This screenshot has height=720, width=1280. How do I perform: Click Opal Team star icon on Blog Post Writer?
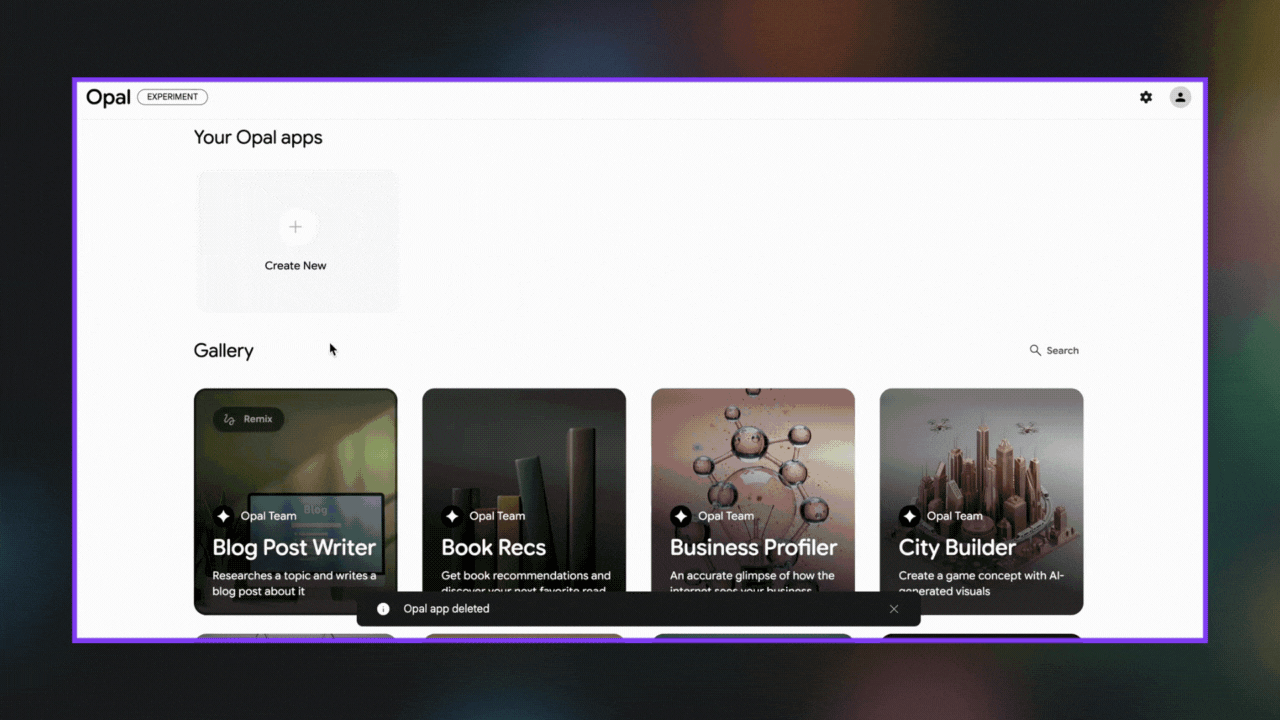coord(223,516)
